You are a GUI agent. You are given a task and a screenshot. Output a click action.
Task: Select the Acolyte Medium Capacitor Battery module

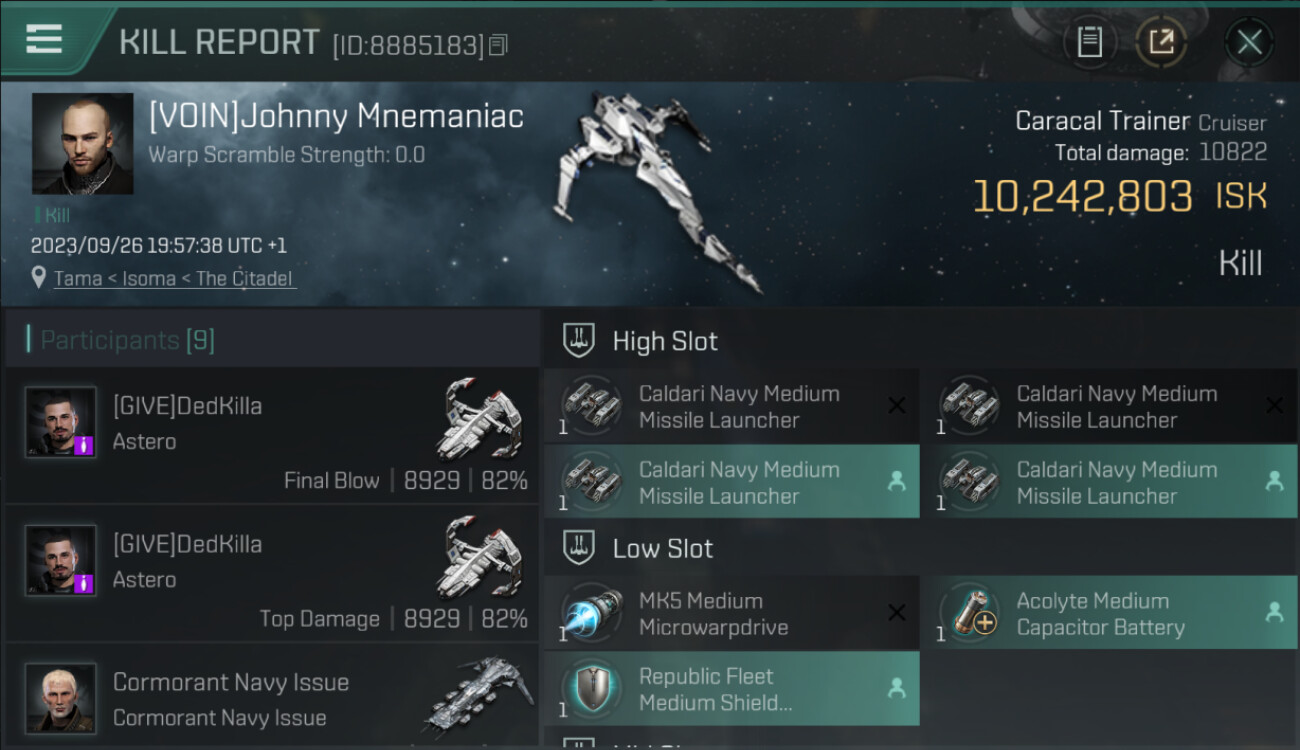click(x=1100, y=614)
